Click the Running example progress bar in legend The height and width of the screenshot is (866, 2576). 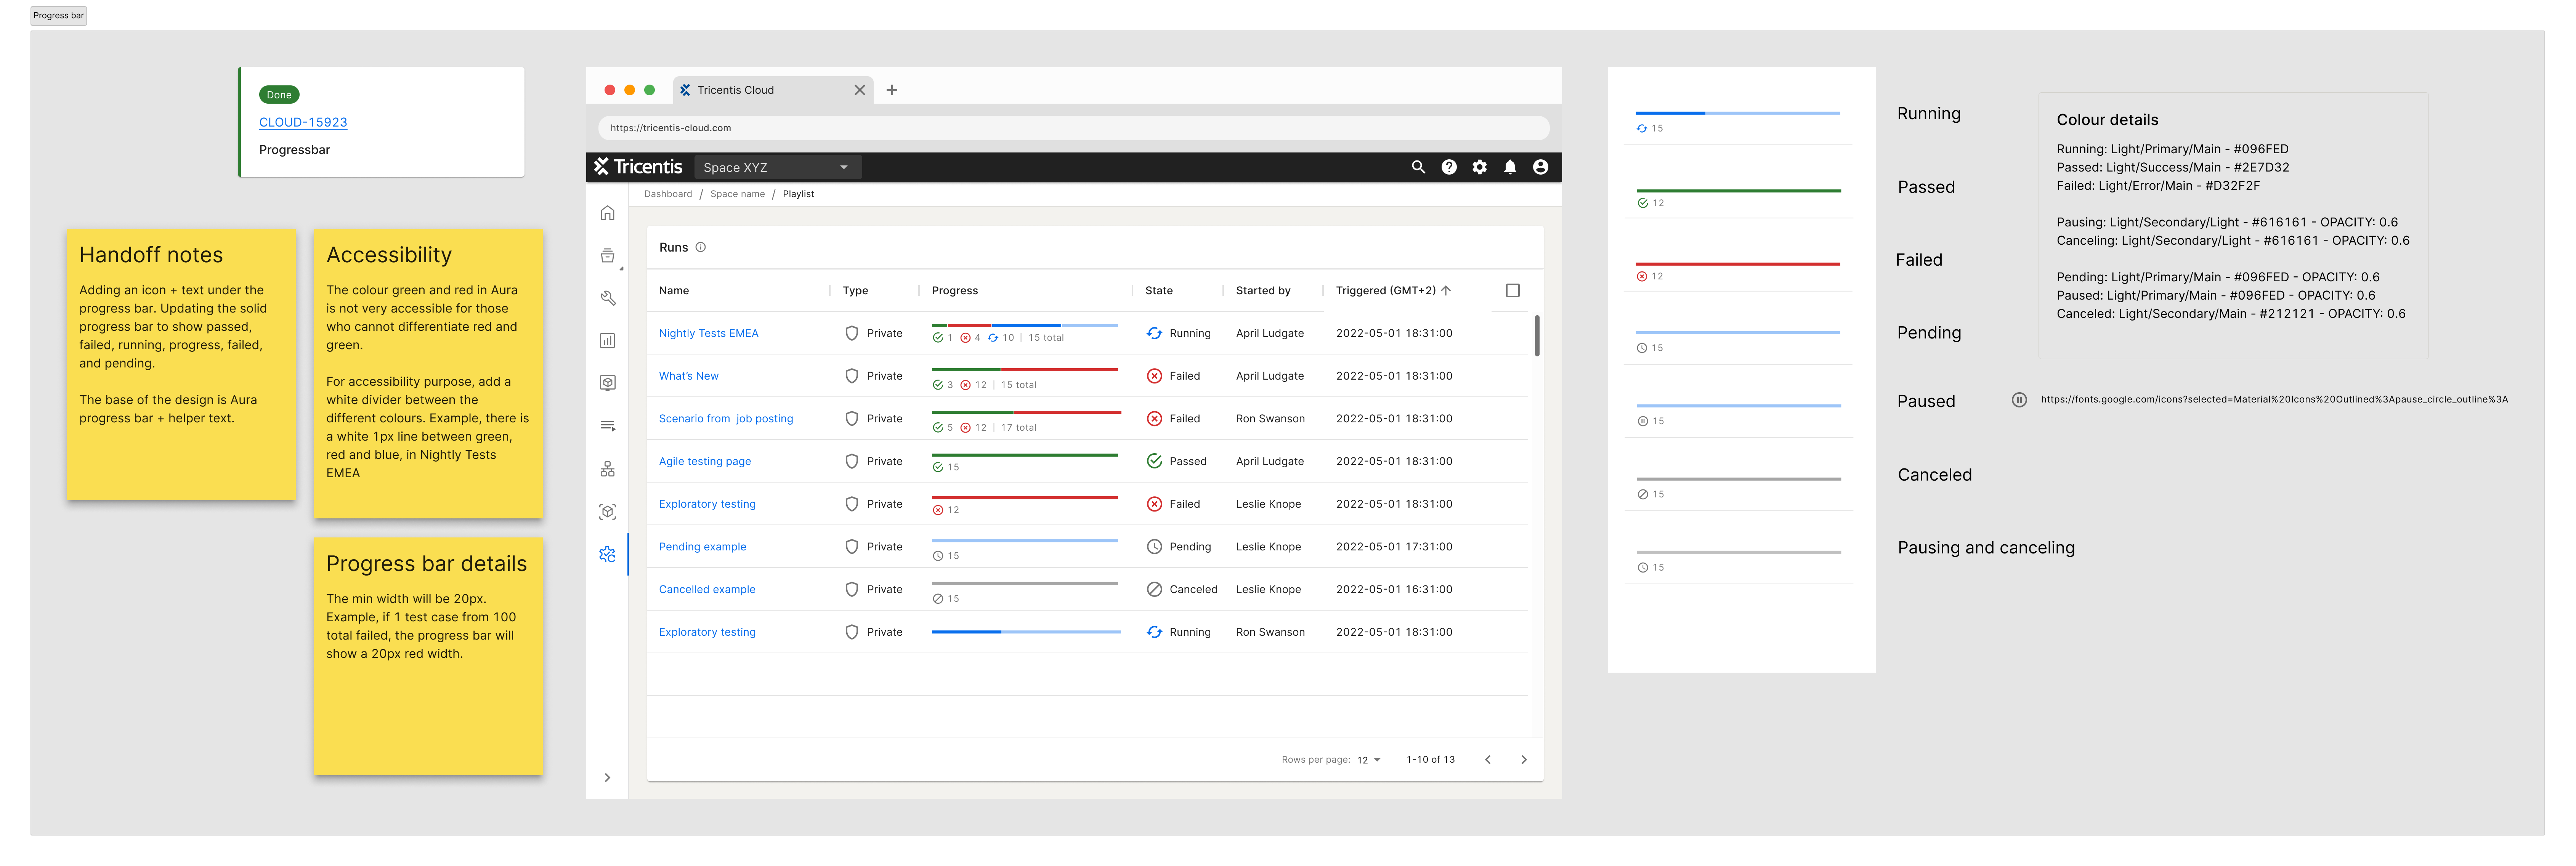point(1738,113)
